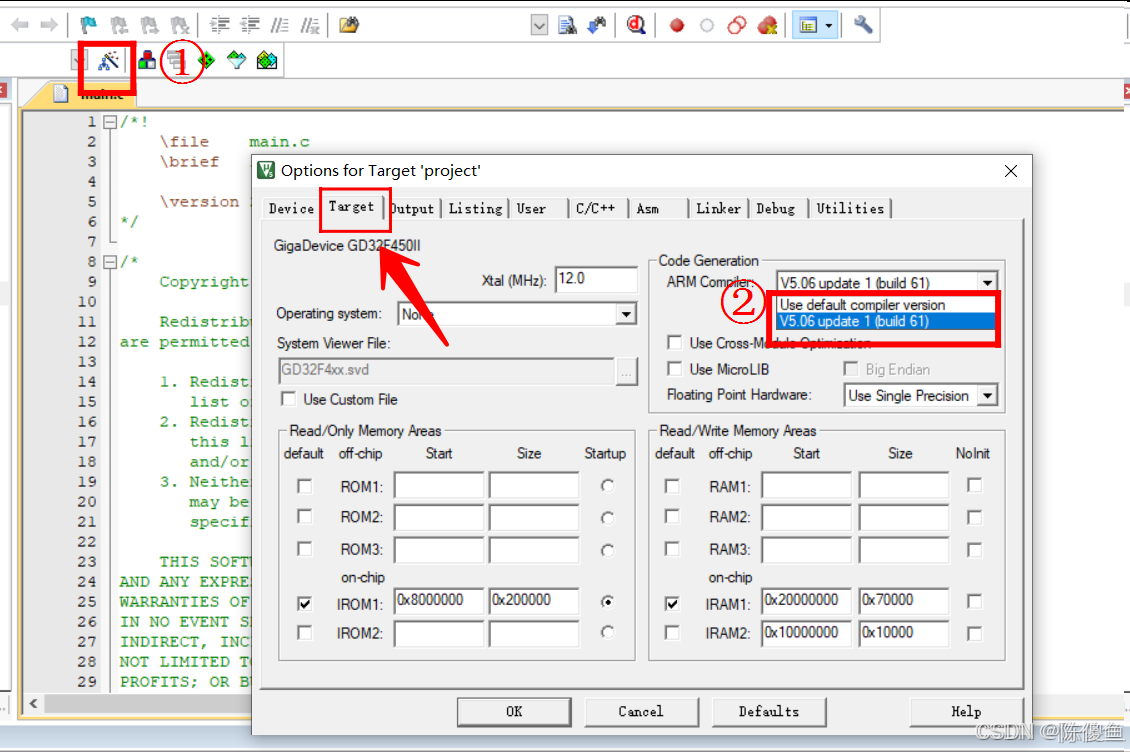Disable all breakpoints with the double red circle icon
This screenshot has width=1130, height=752.
pyautogui.click(x=737, y=26)
